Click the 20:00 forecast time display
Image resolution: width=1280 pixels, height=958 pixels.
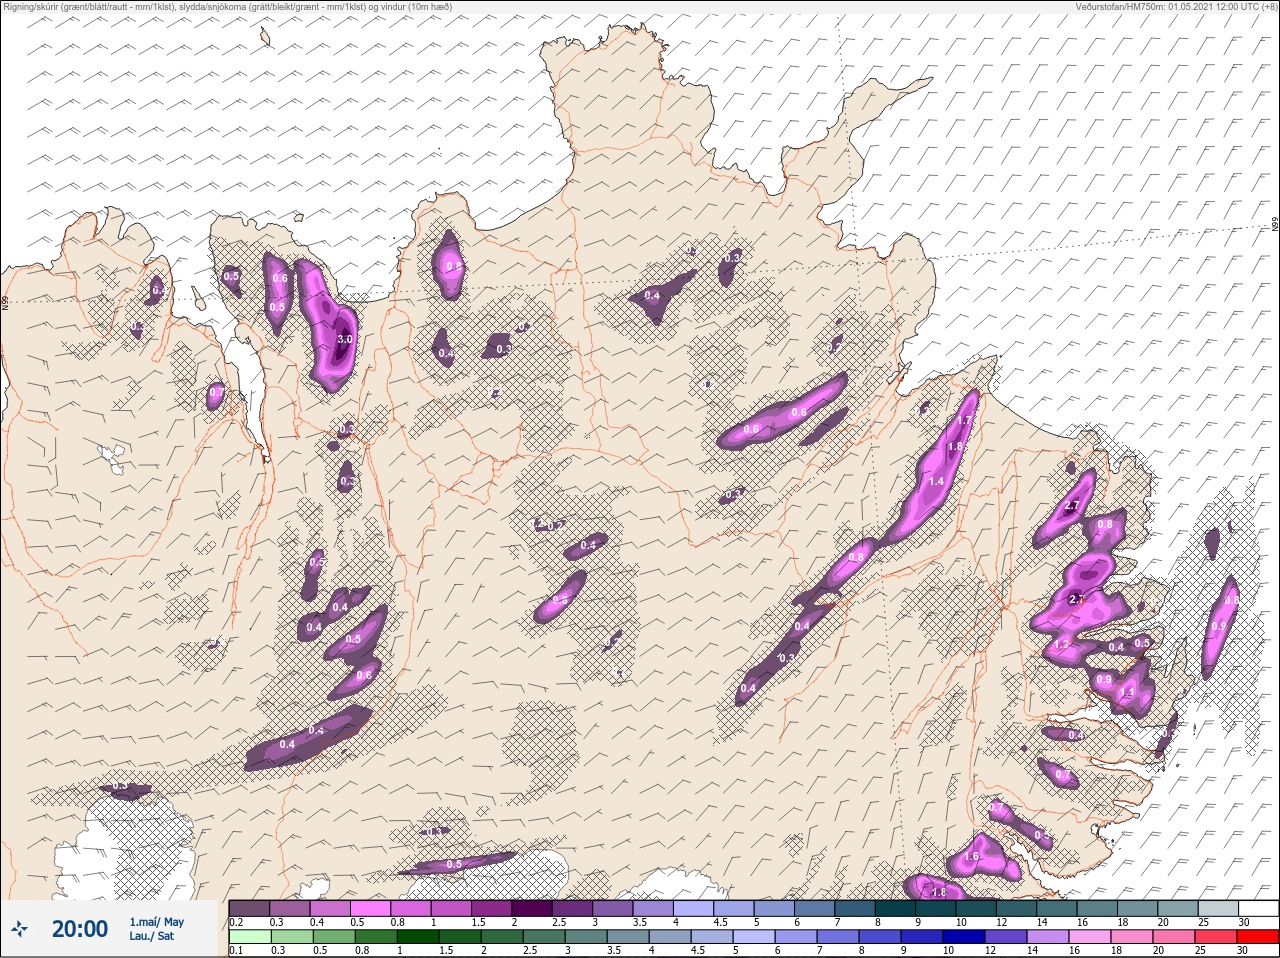(80, 929)
